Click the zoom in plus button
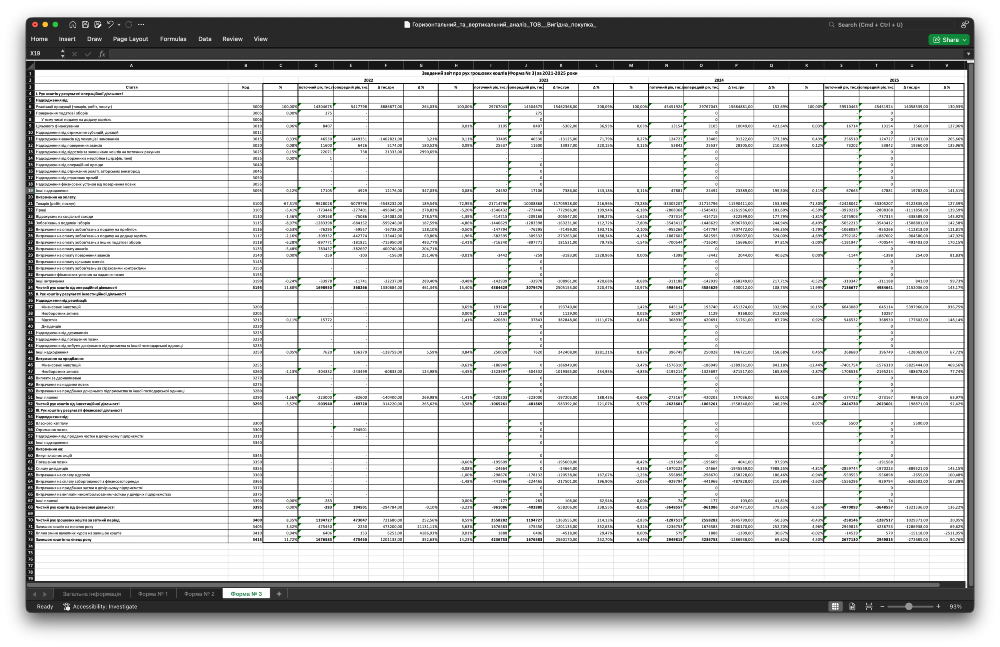 click(938, 607)
